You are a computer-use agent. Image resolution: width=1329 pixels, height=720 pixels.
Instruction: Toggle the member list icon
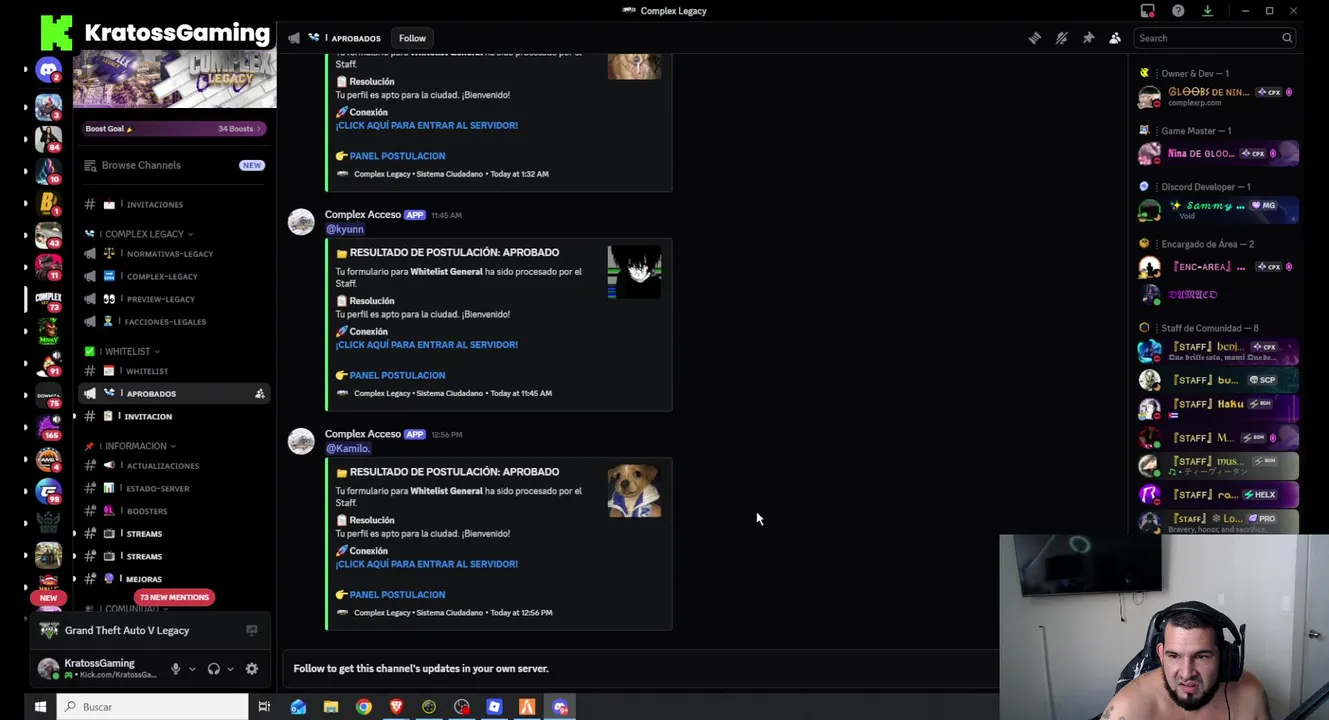click(x=1115, y=38)
